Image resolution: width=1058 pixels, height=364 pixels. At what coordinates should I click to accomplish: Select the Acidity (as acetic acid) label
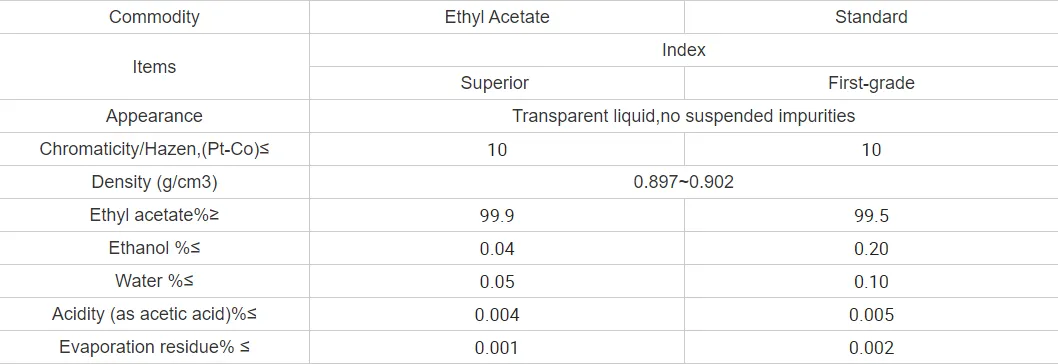[x=155, y=315]
